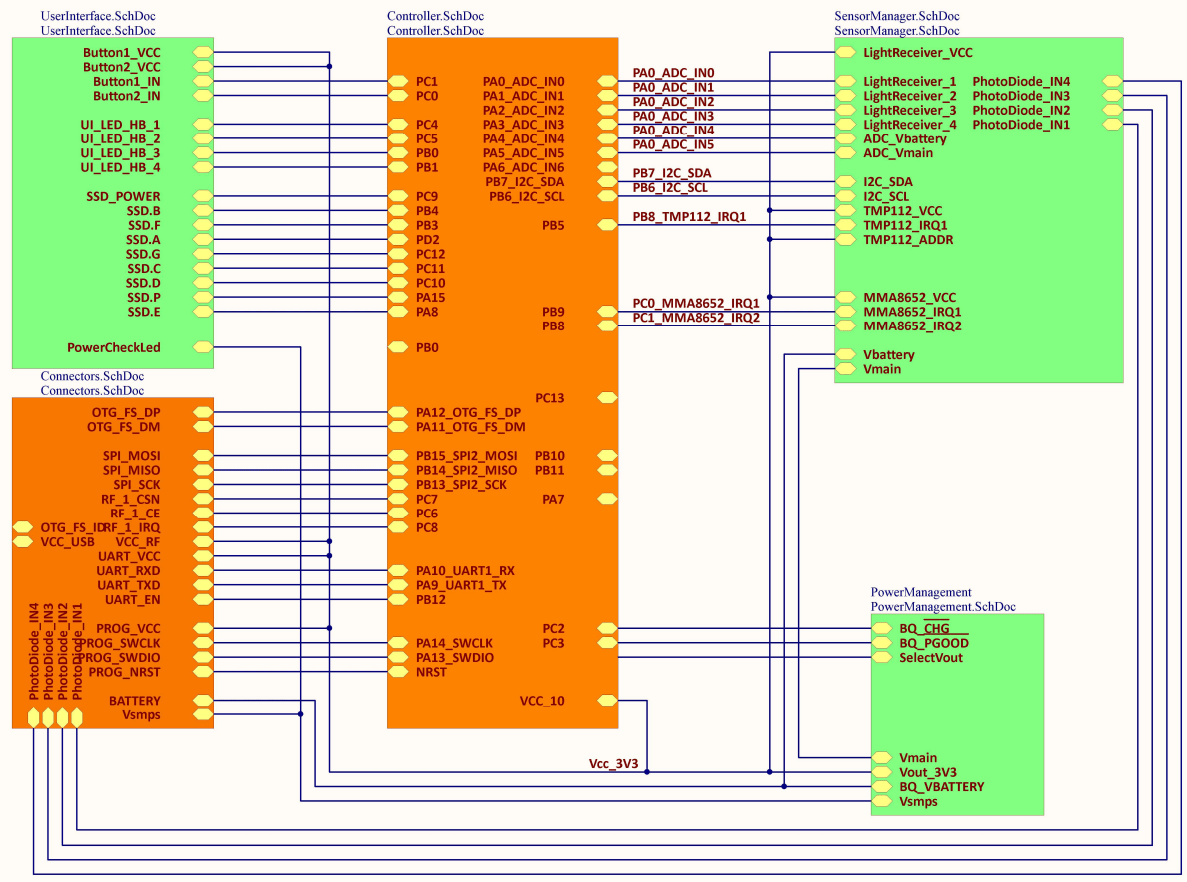Click the BATTERY port symbol in Connectors

pos(203,700)
